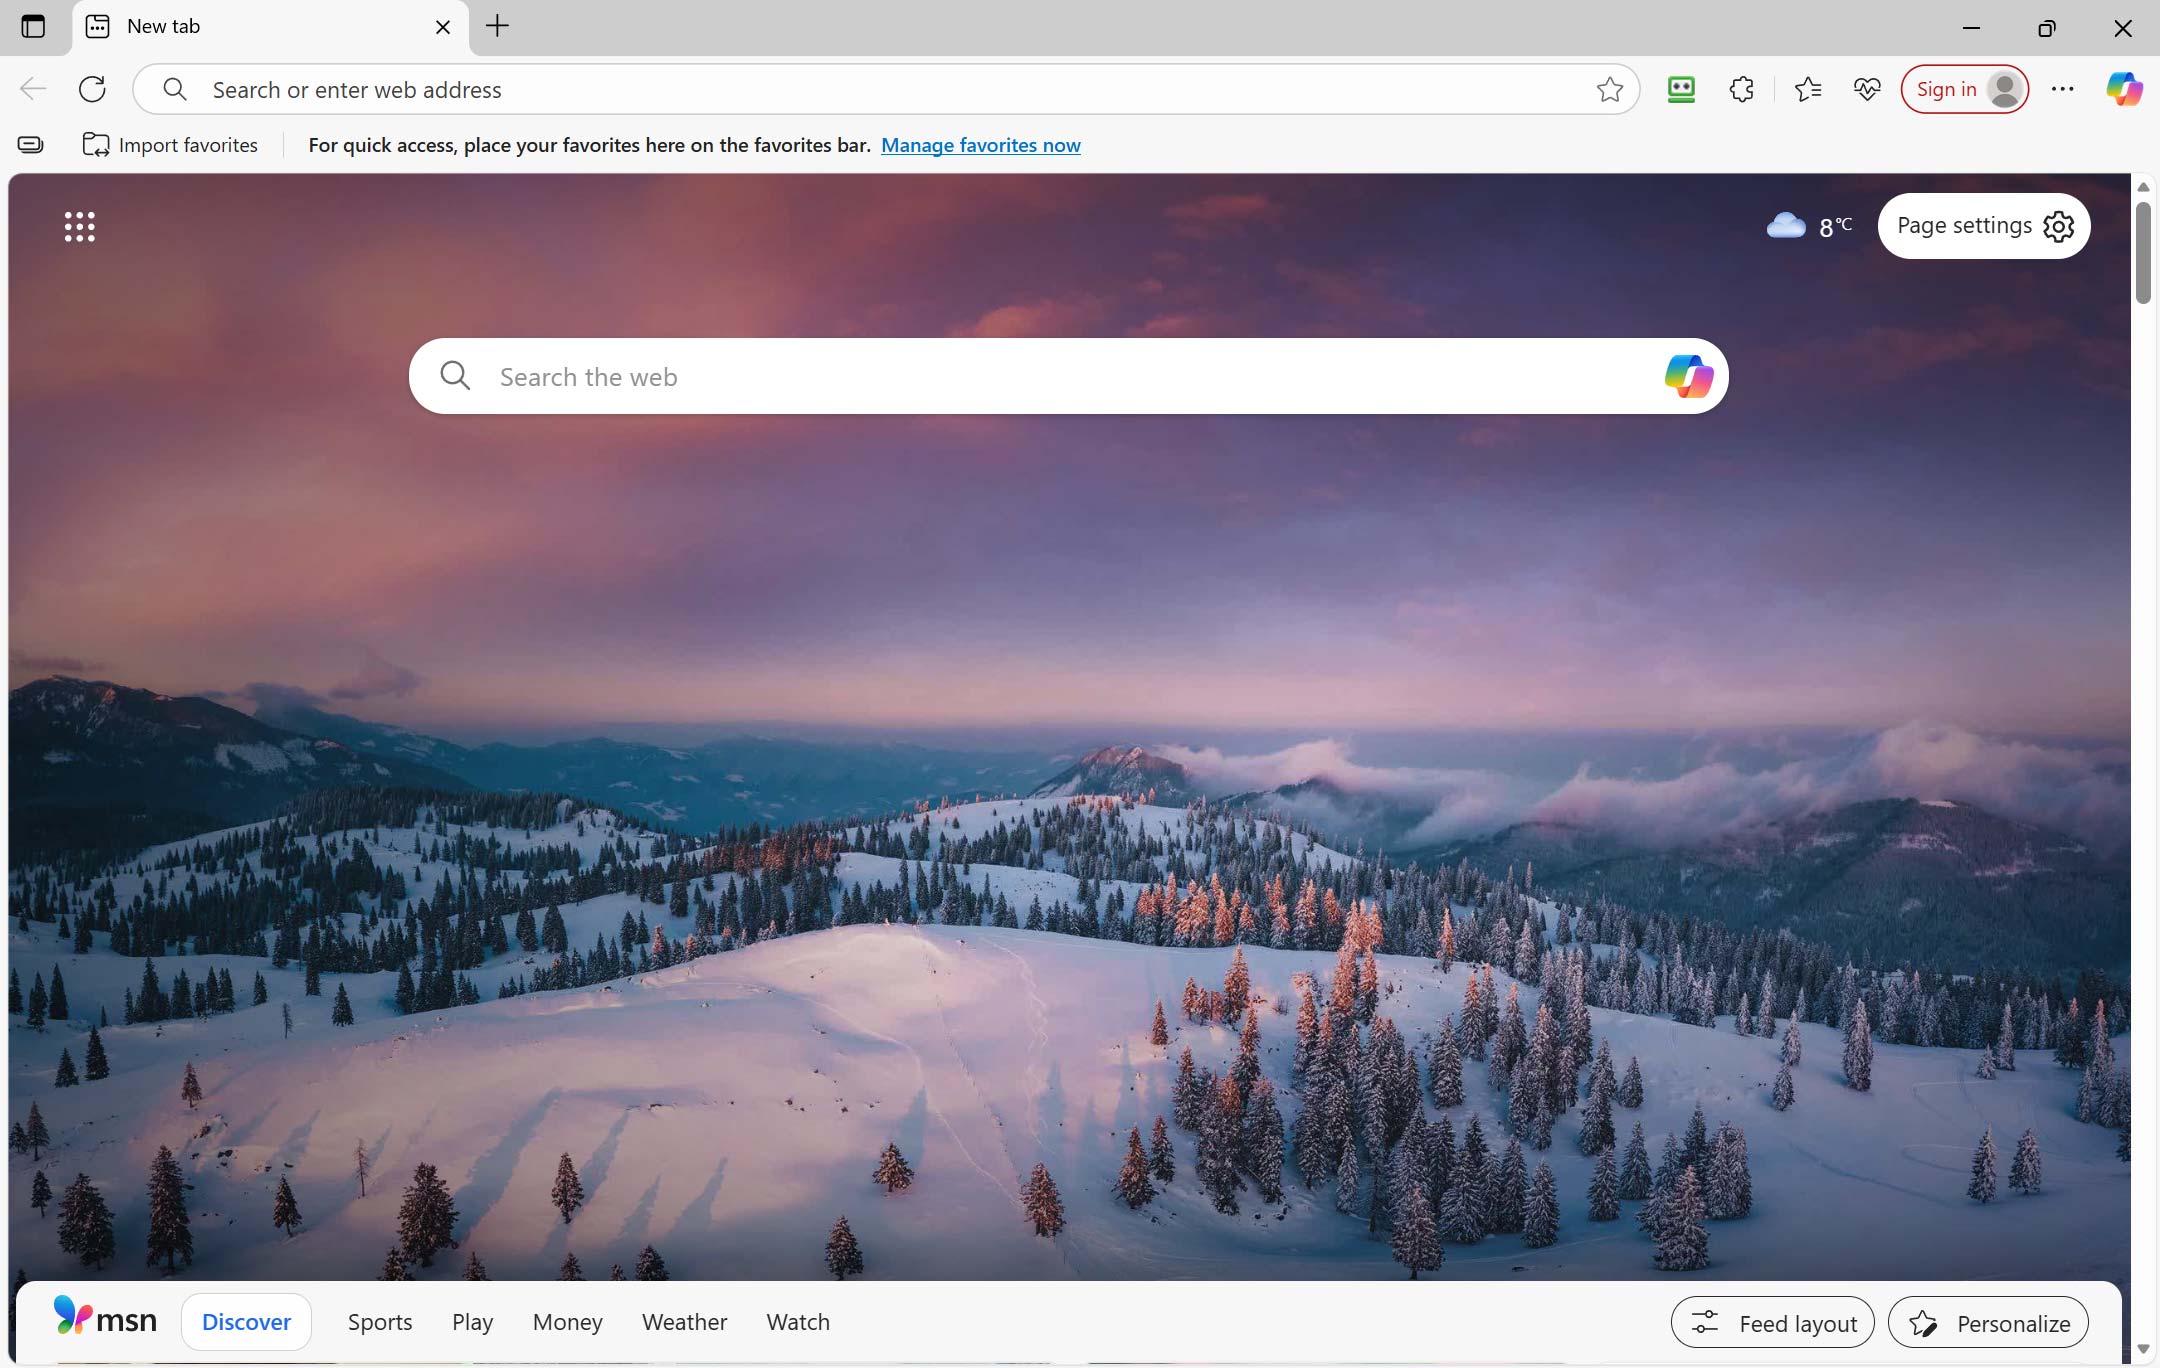Click the Copilot icon inside the search box
Image resolution: width=2160 pixels, height=1368 pixels.
1688,376
